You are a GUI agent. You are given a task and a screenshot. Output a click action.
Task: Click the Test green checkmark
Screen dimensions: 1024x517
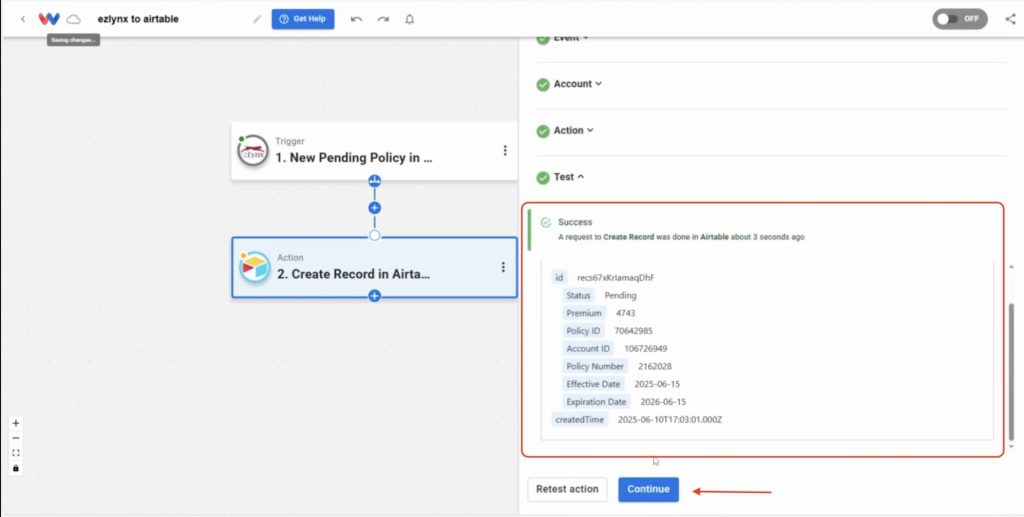click(x=543, y=178)
